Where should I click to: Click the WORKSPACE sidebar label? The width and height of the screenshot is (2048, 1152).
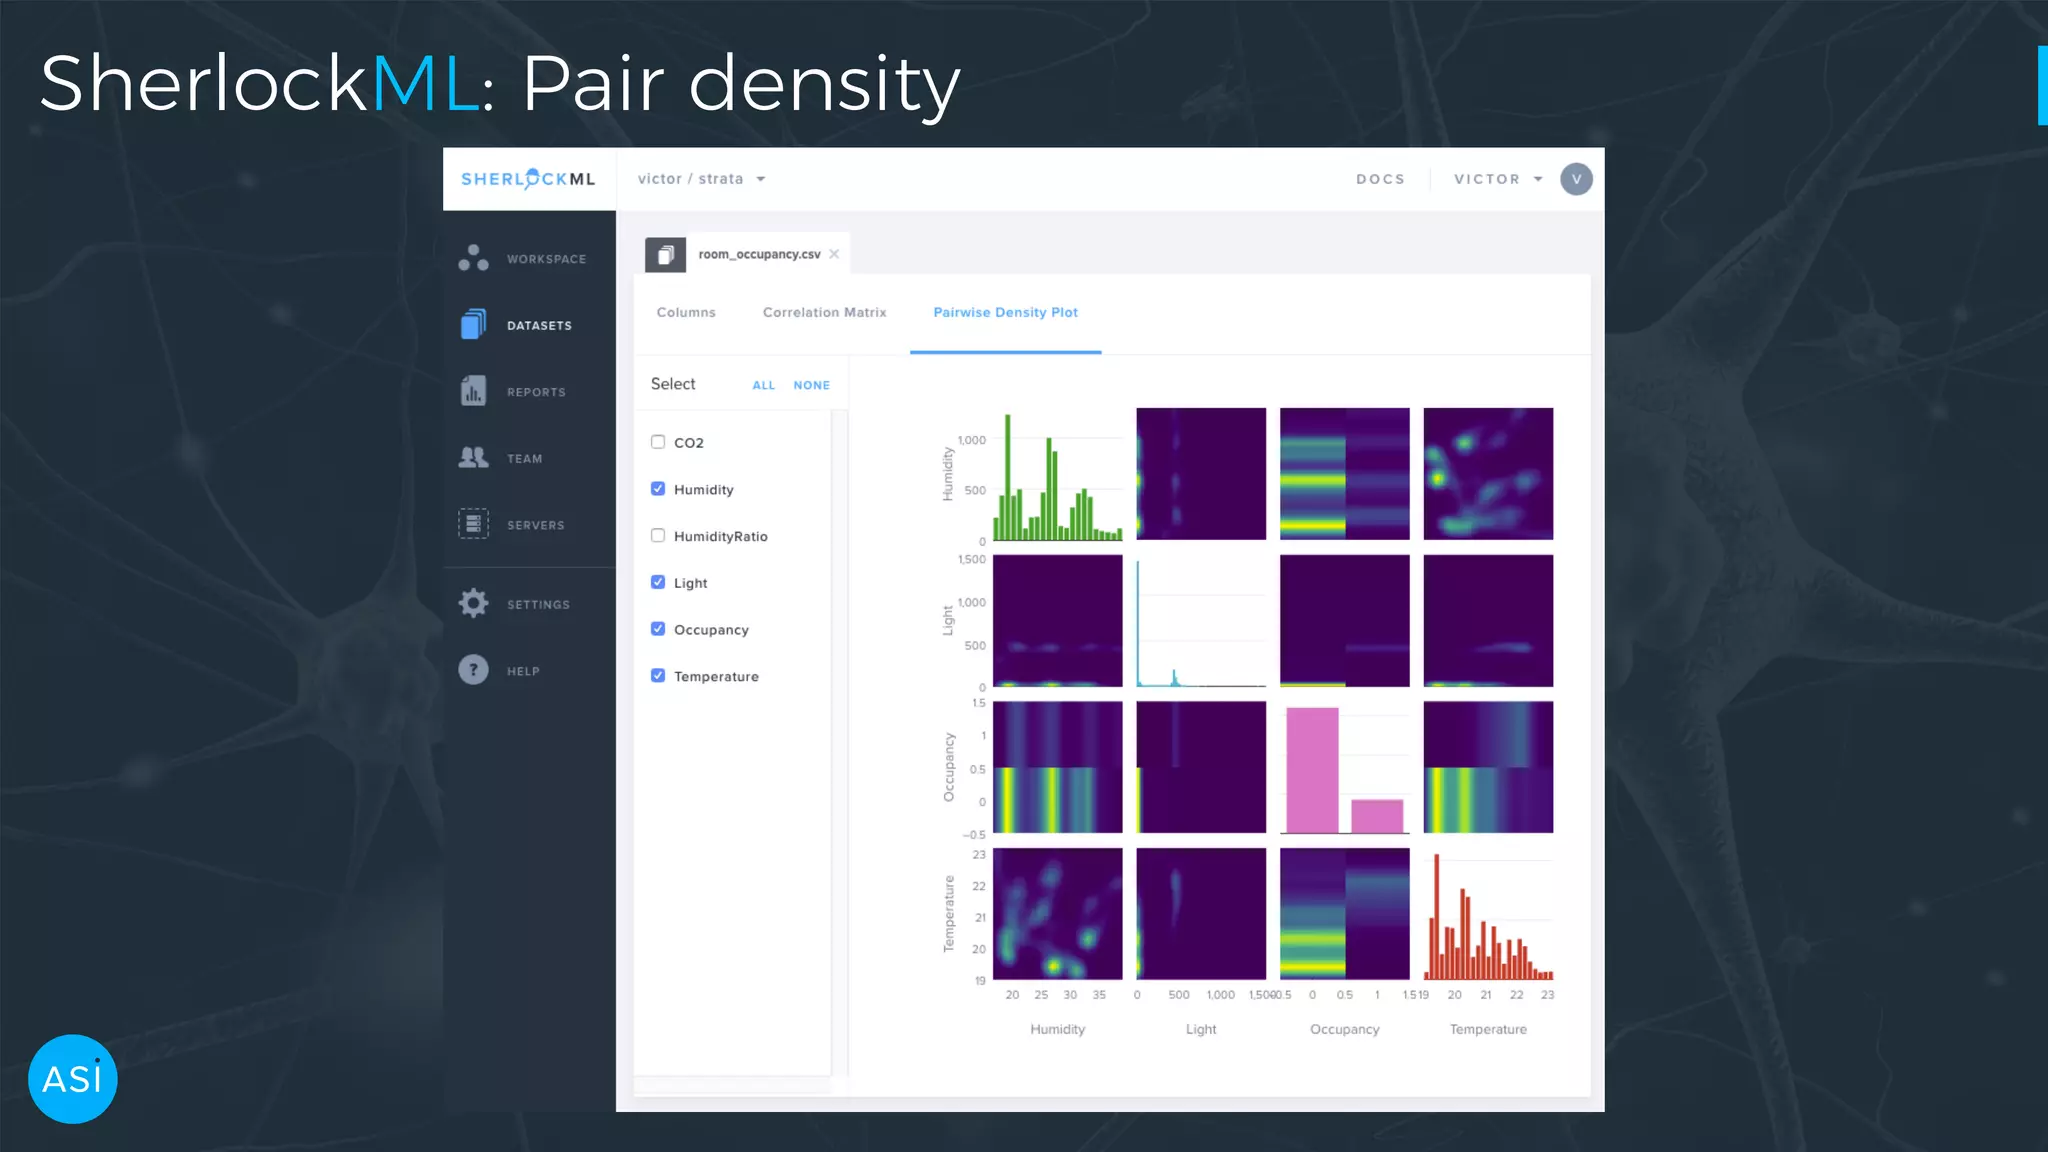[546, 259]
